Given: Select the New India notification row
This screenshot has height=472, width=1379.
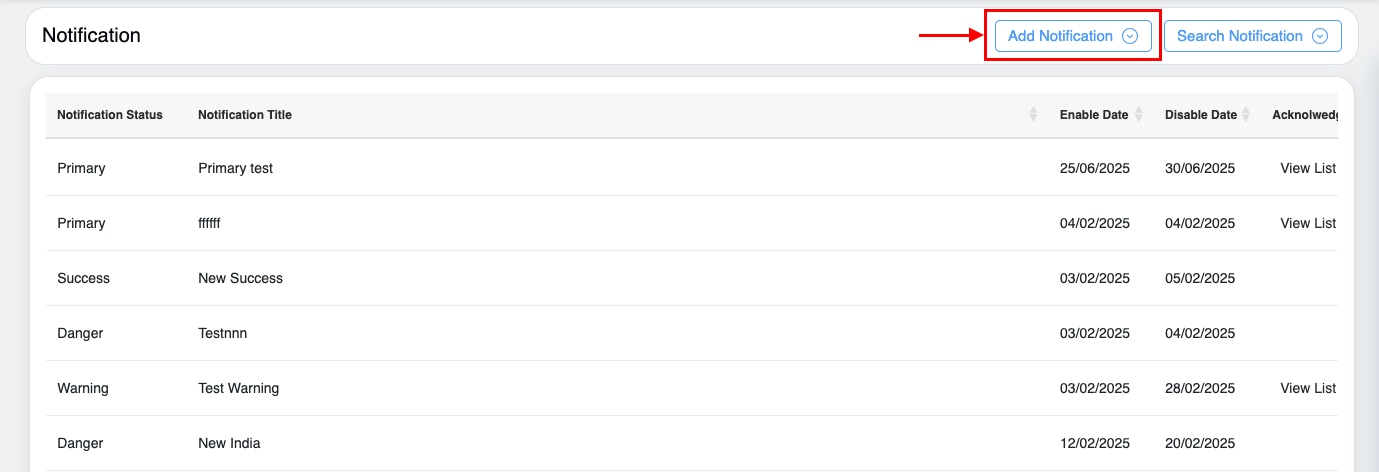Looking at the screenshot, I should 229,443.
